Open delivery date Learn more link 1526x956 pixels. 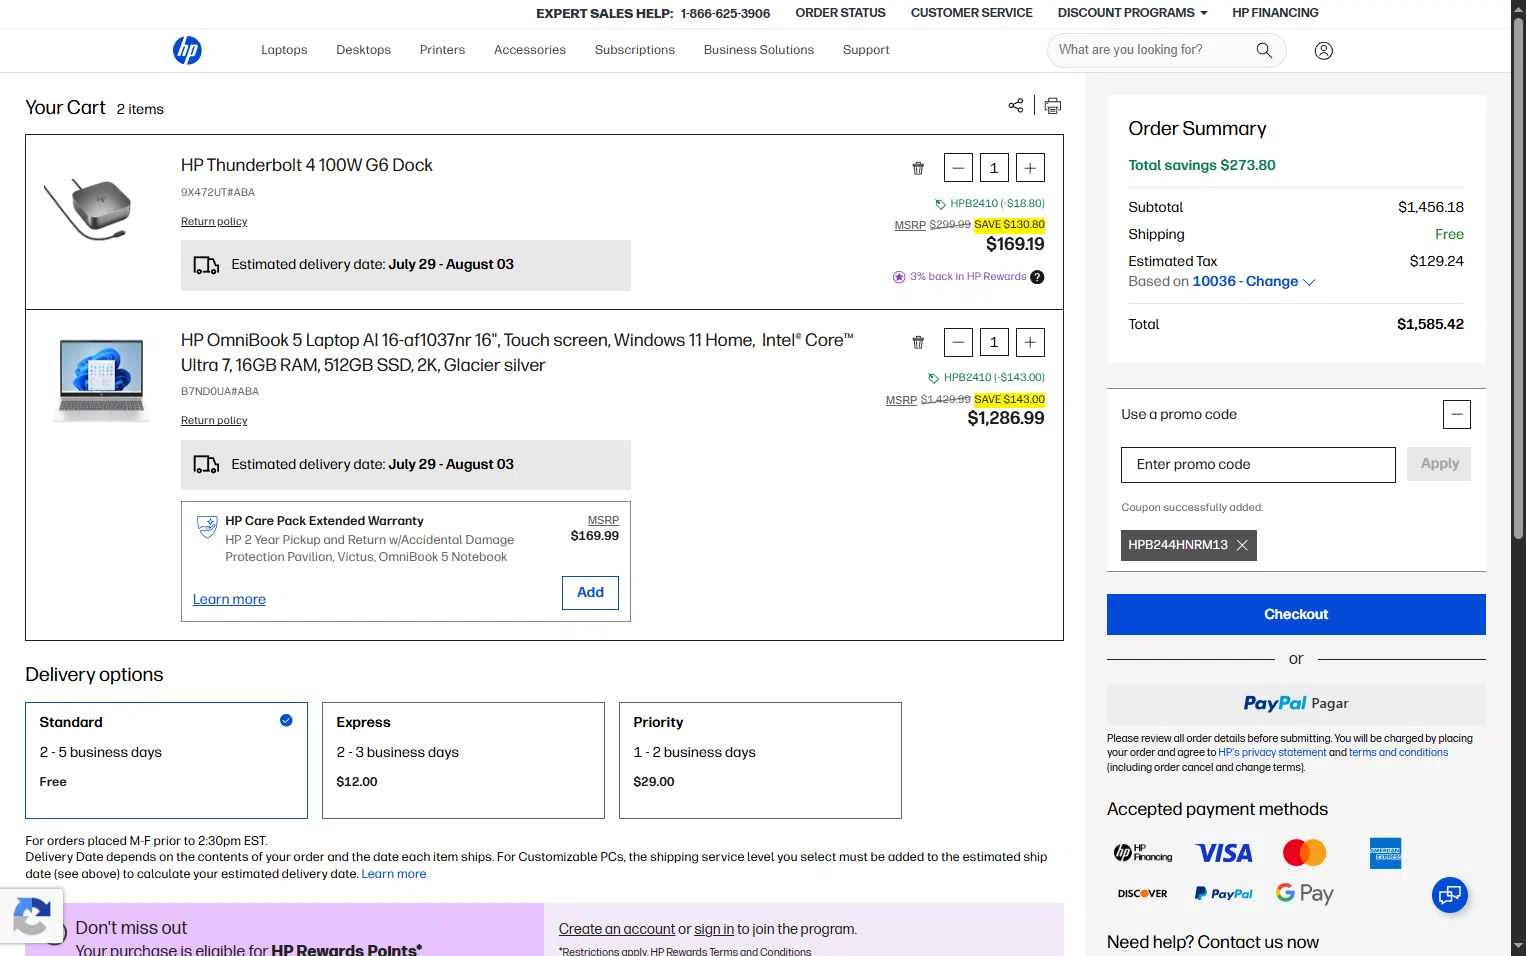[394, 874]
